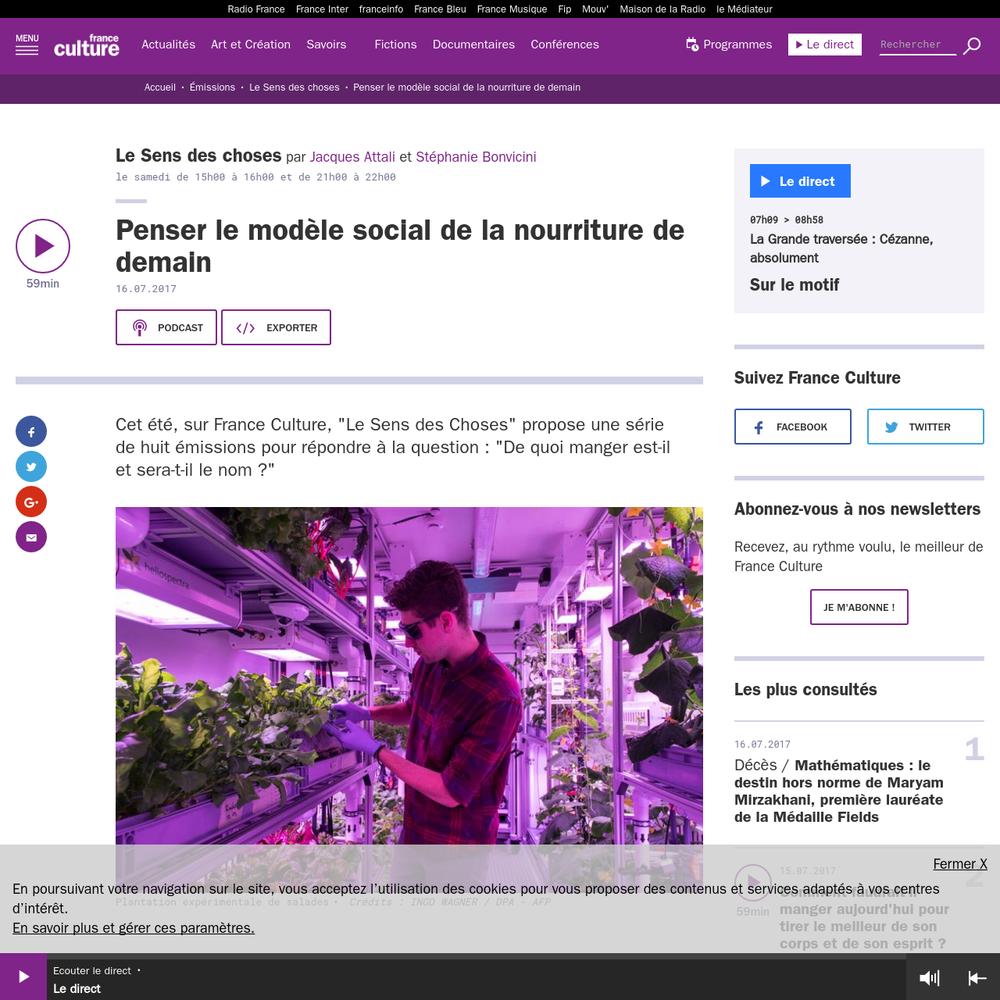This screenshot has width=1000, height=1000.
Task: Click the JE M'ABONNE ! newsletter button
Action: [859, 607]
